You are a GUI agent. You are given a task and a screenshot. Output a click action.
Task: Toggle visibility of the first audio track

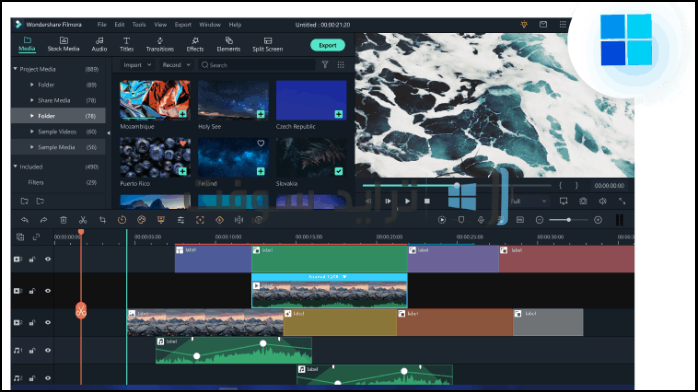click(48, 350)
